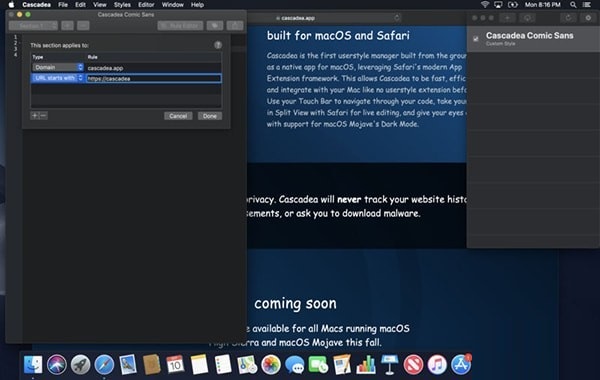This screenshot has width=600, height=380.
Task: Open Safari from the Dock
Action: [x=104, y=364]
